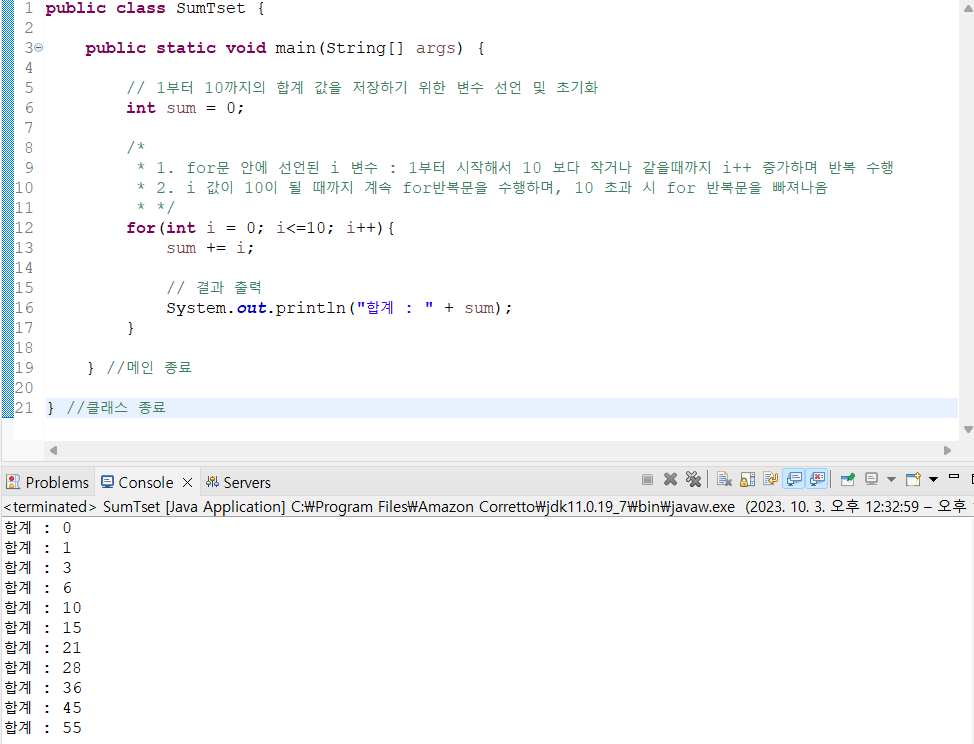Click the console output line '합계 : 10'
This screenshot has width=974, height=744.
[x=43, y=608]
